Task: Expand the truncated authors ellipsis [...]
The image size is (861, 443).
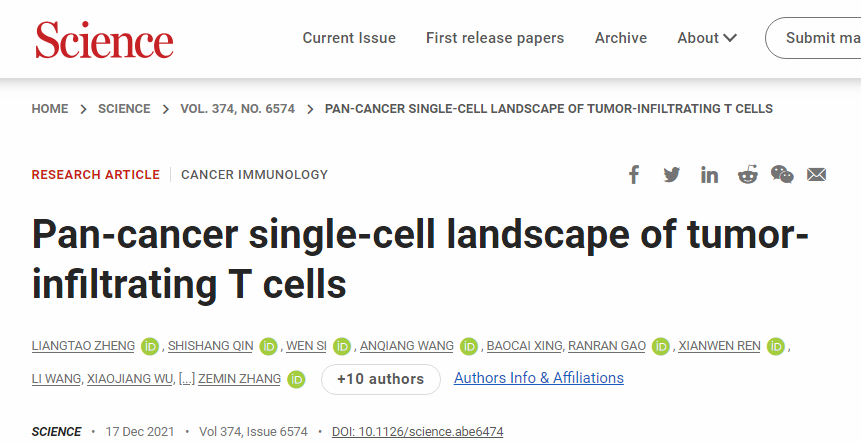Action: pos(187,379)
